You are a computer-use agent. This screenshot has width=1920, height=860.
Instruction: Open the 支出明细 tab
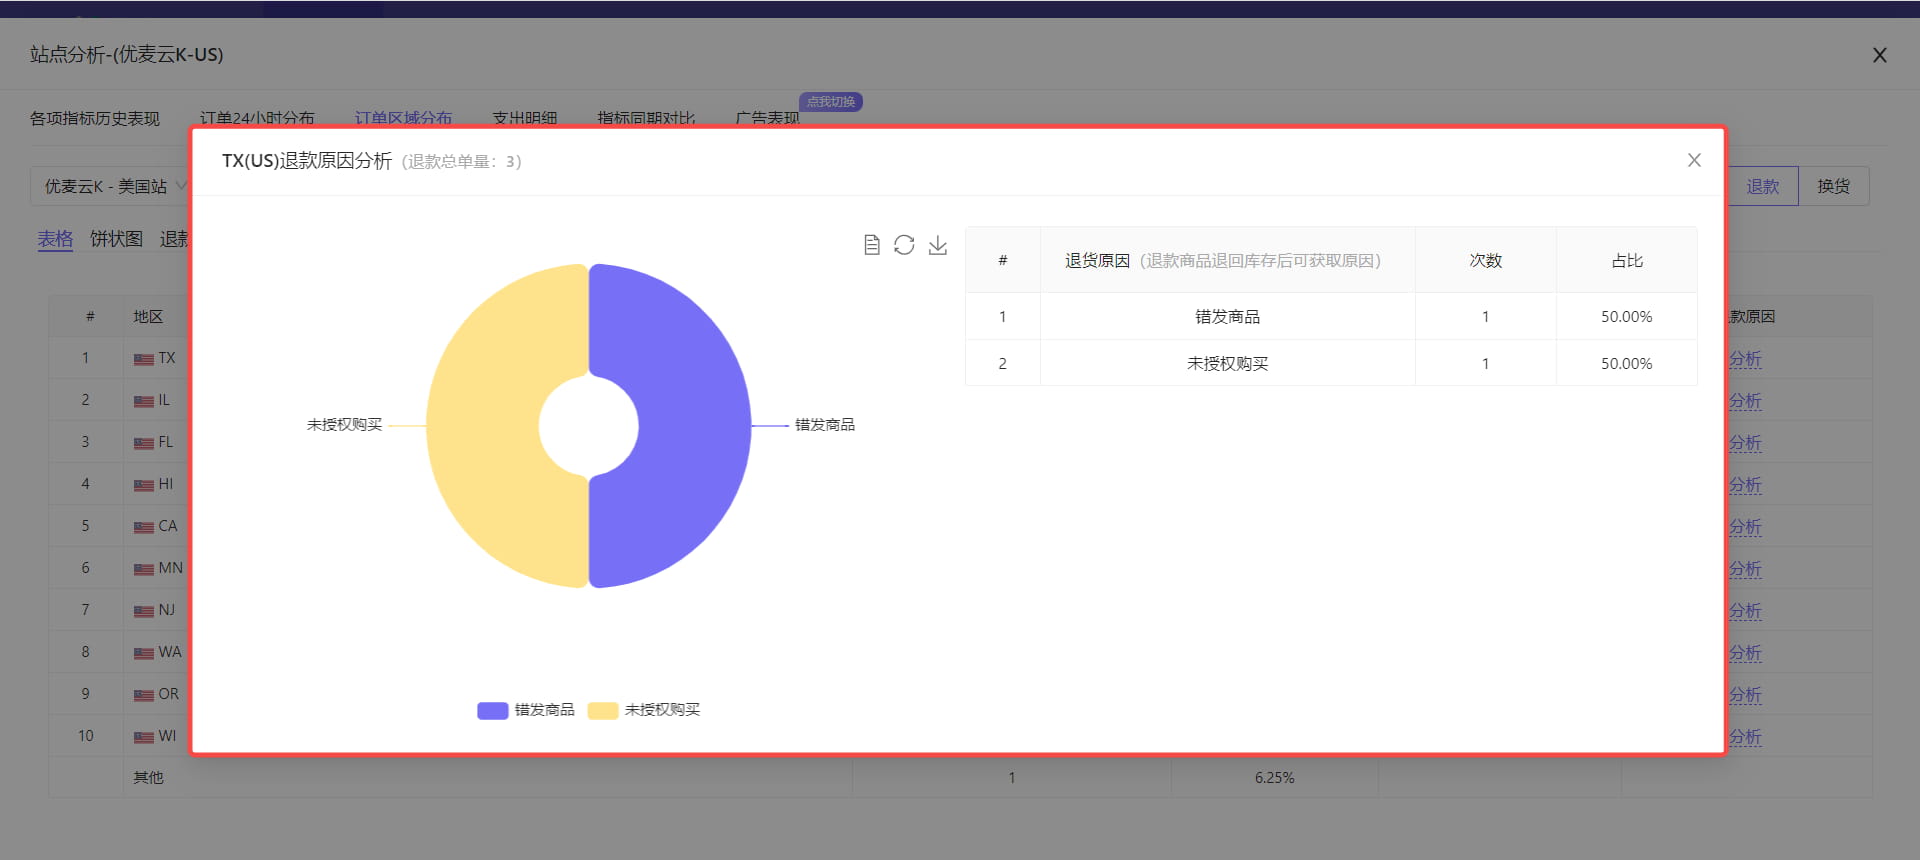coord(525,118)
